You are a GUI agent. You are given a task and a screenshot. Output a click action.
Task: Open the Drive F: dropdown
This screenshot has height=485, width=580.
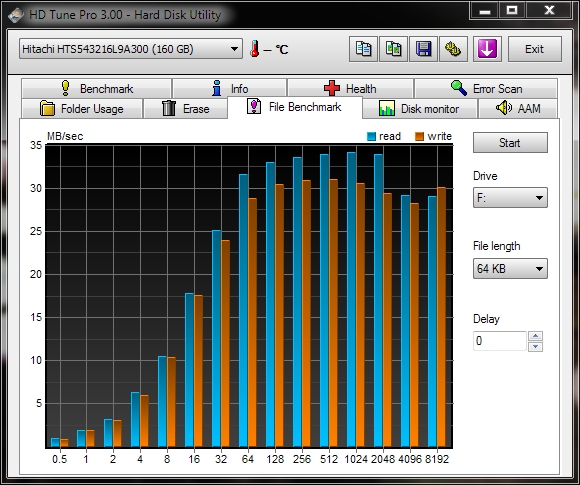[510, 198]
